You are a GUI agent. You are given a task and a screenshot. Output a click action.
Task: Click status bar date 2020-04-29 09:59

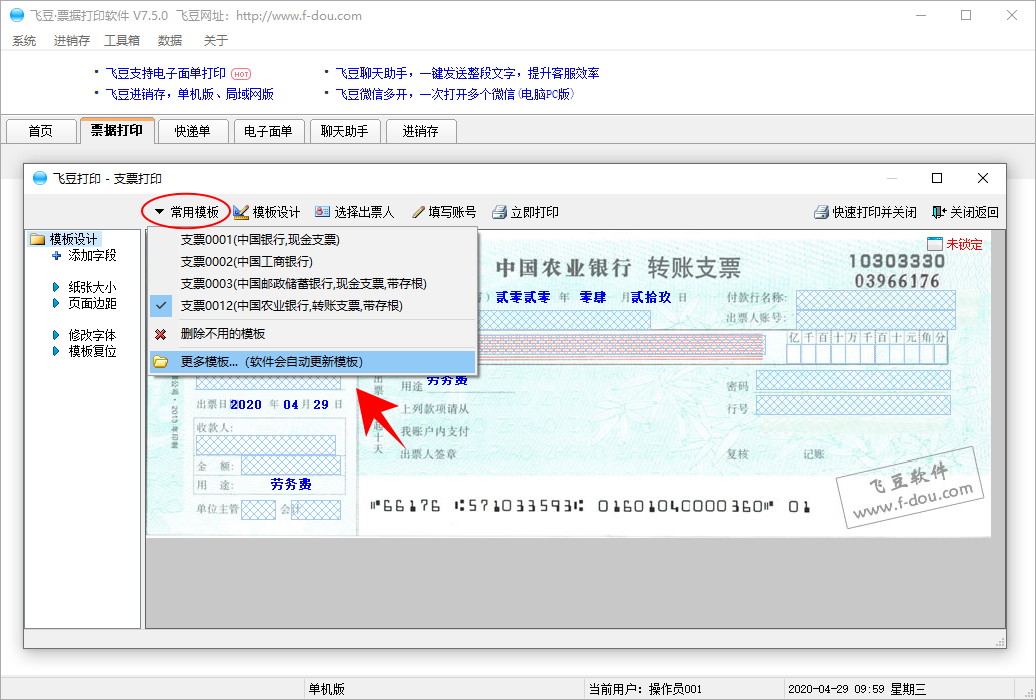[836, 689]
